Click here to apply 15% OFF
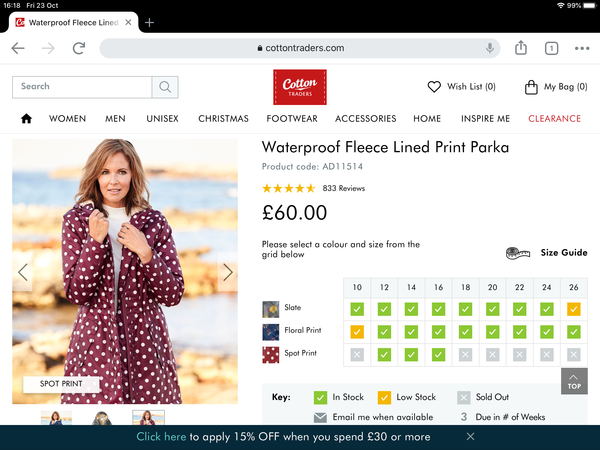The width and height of the screenshot is (600, 450). (x=161, y=437)
